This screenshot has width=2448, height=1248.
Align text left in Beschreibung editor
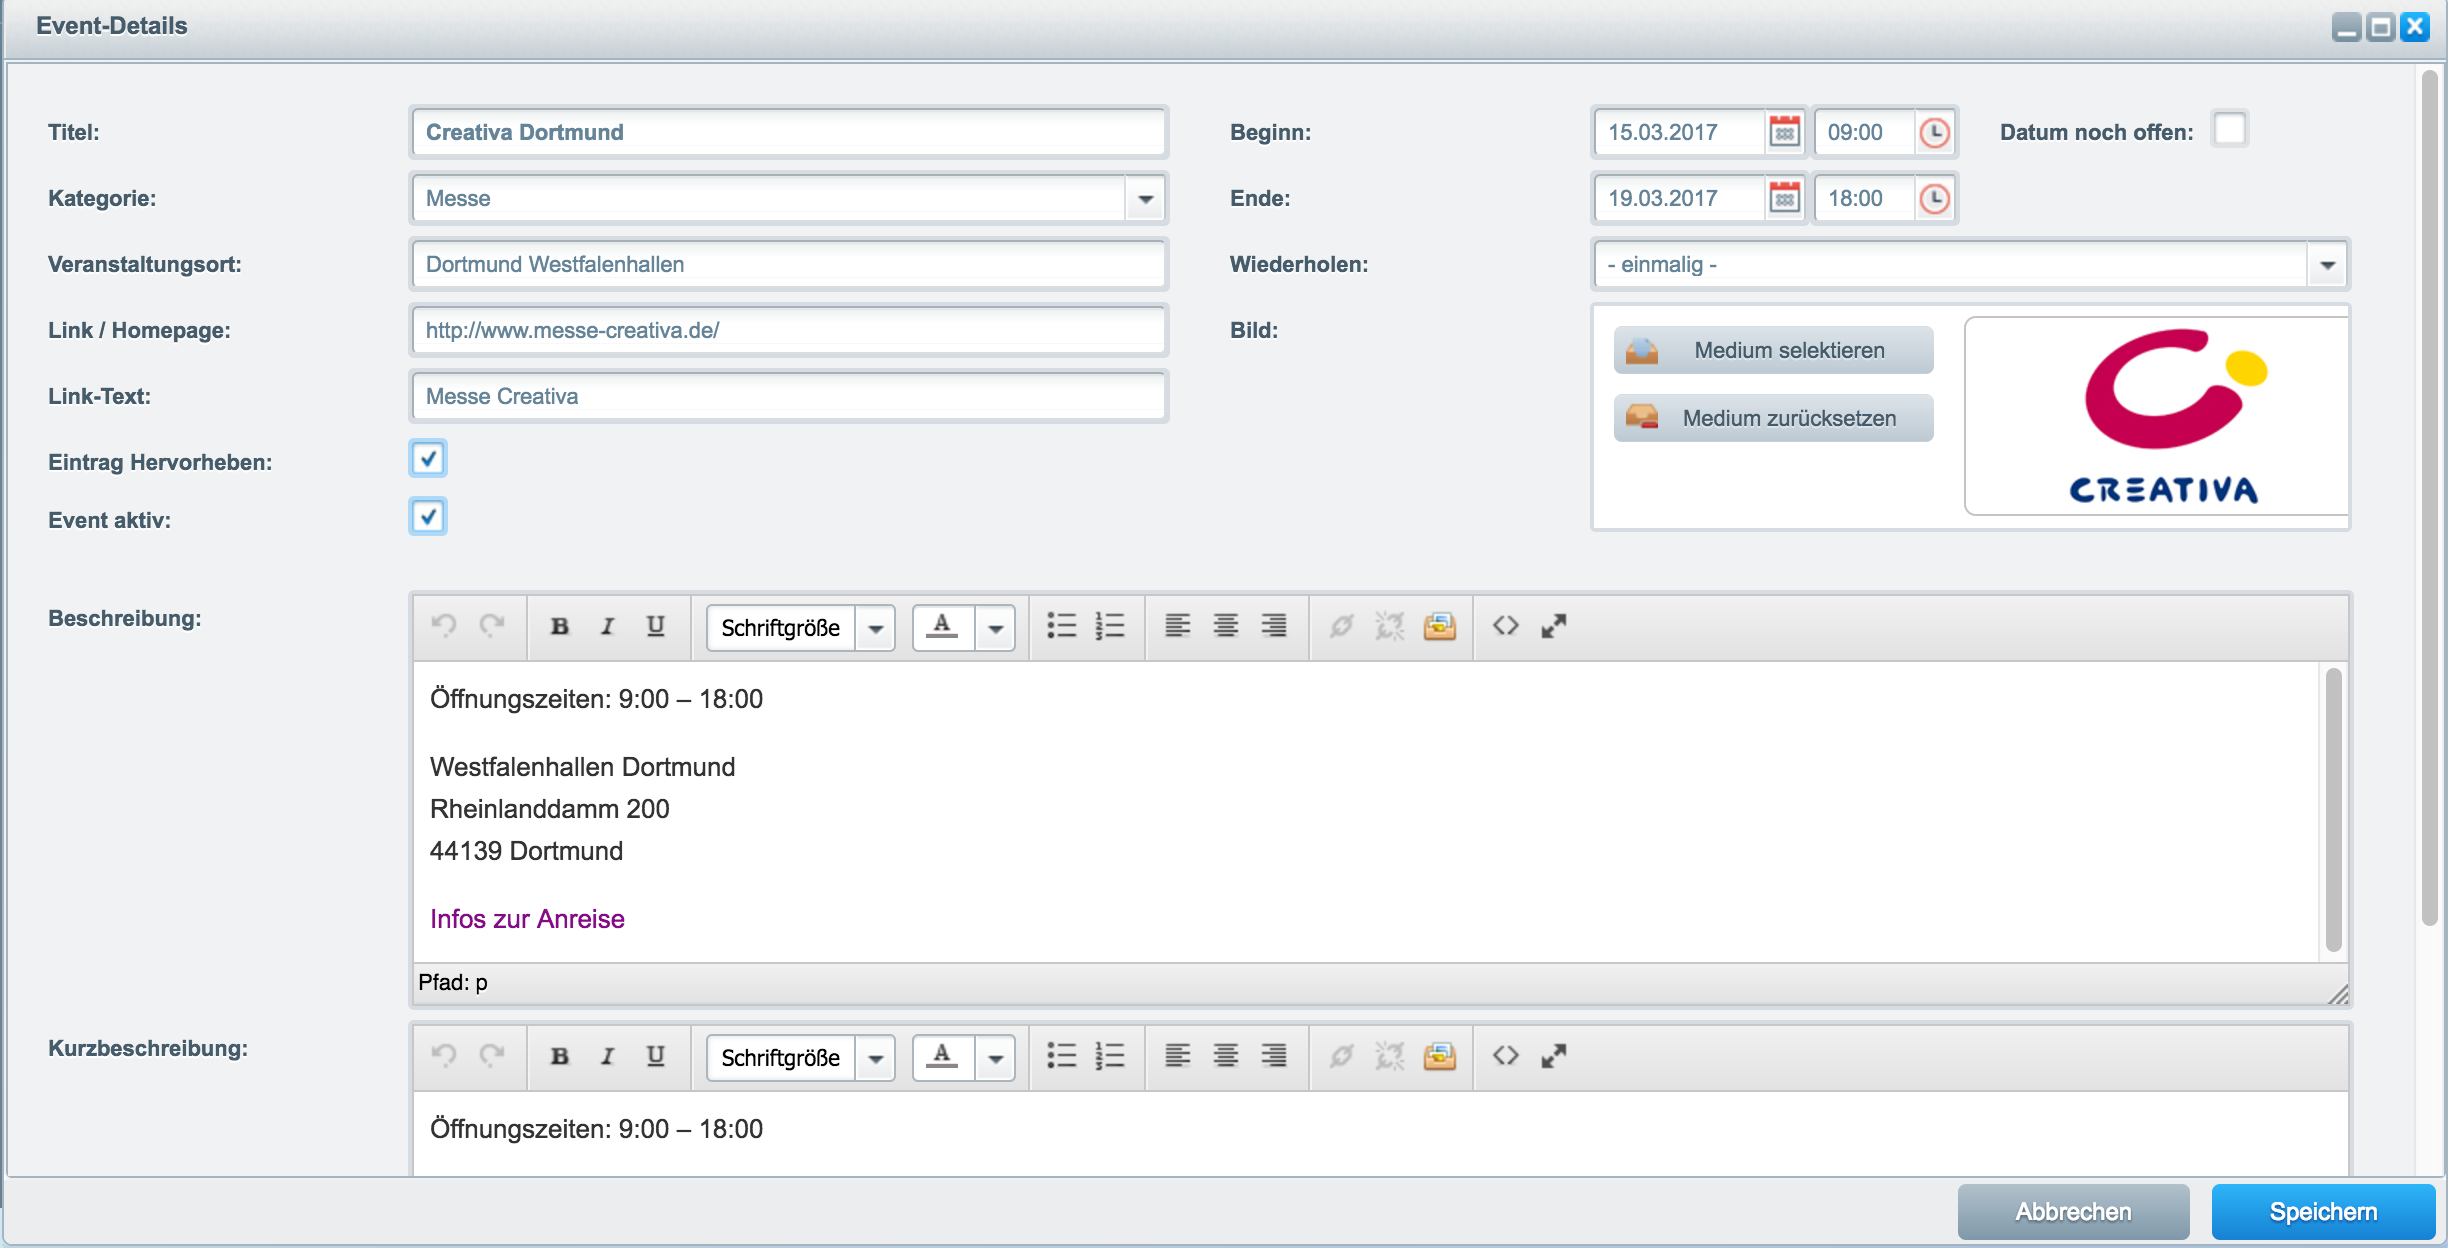[1178, 626]
